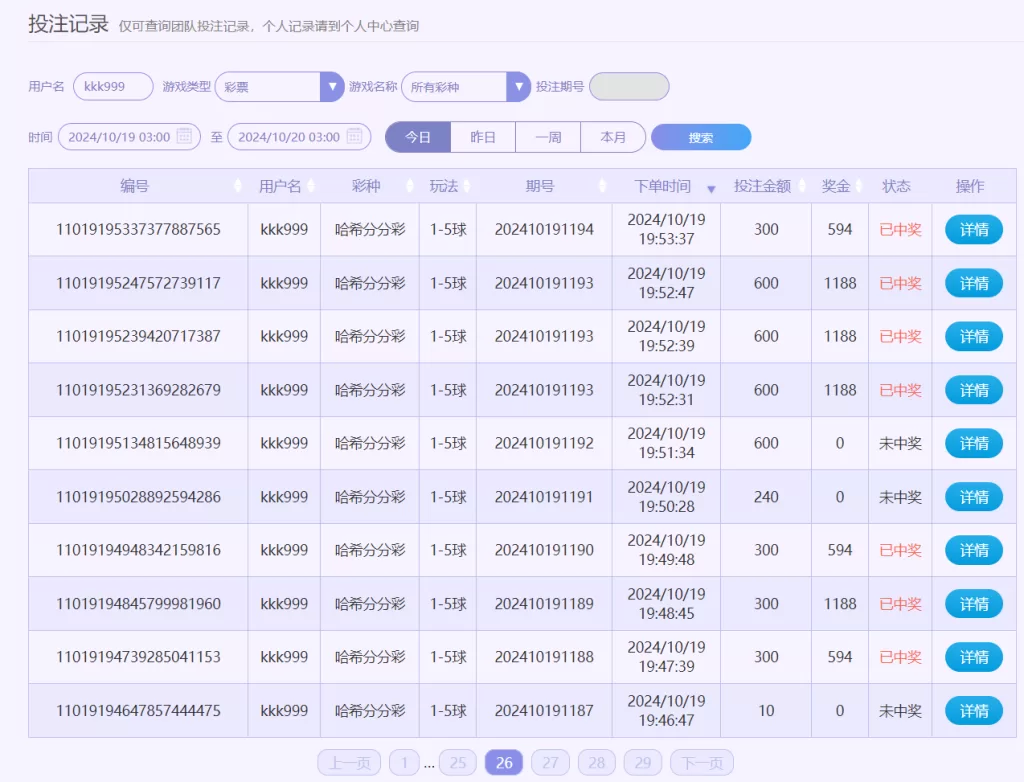Select order number 11019195337377887565
The width and height of the screenshot is (1024, 782).
pyautogui.click(x=138, y=229)
